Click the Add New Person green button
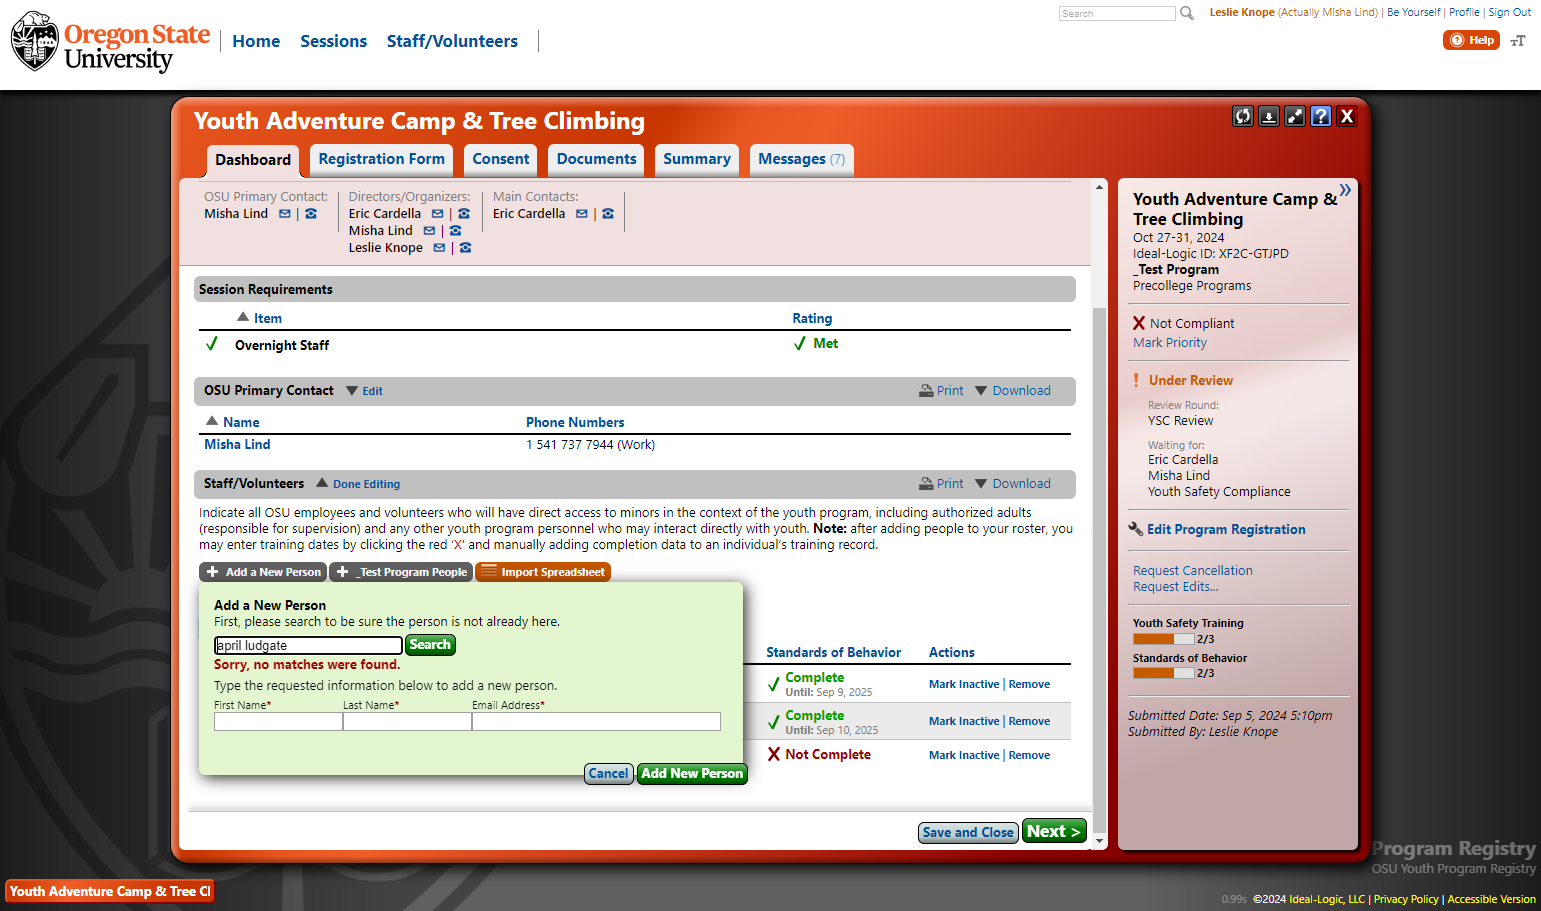 692,774
